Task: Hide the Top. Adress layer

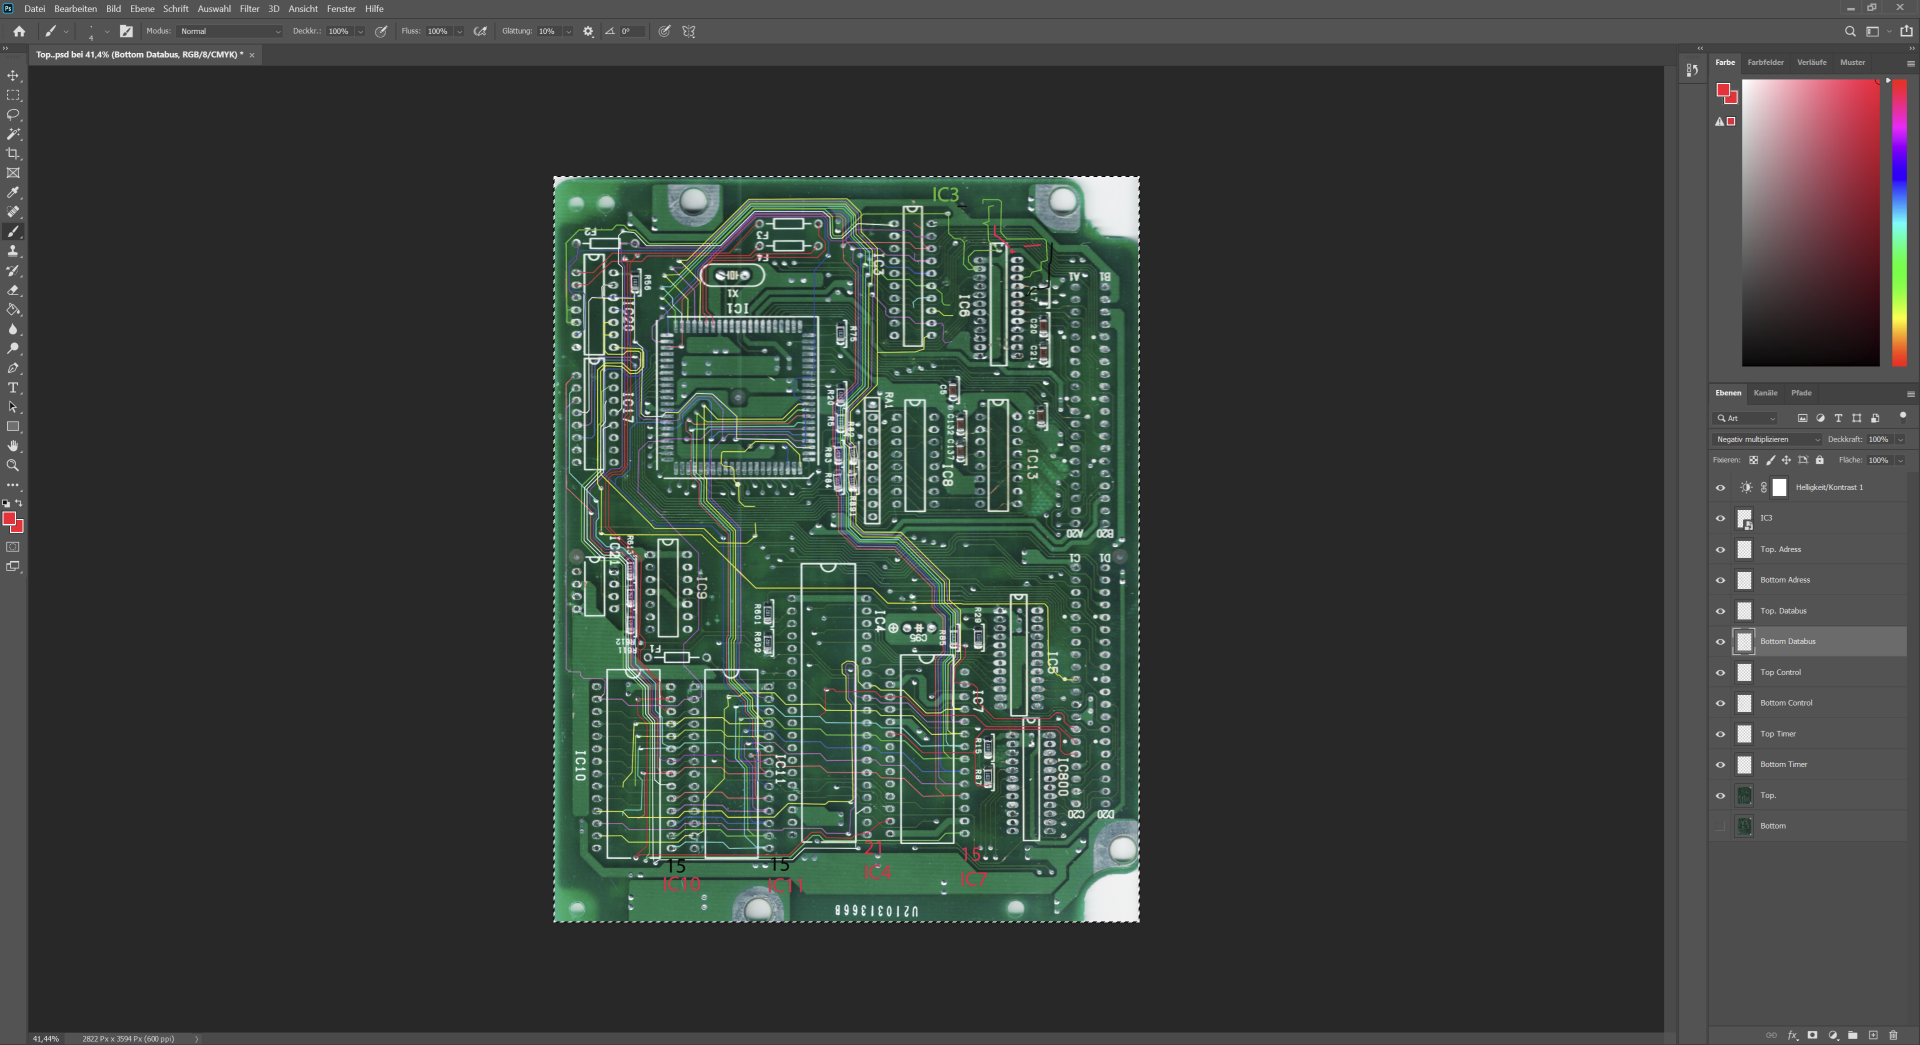Action: coord(1720,549)
